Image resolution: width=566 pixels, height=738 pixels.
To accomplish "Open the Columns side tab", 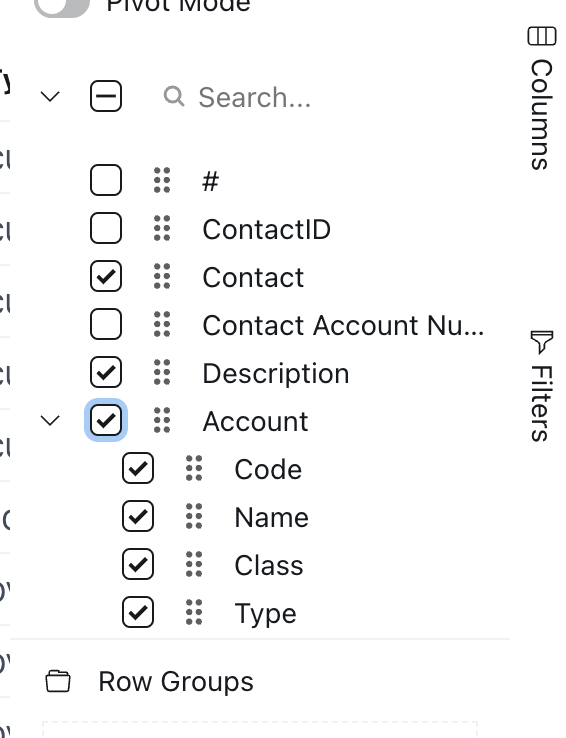I will 542,98.
